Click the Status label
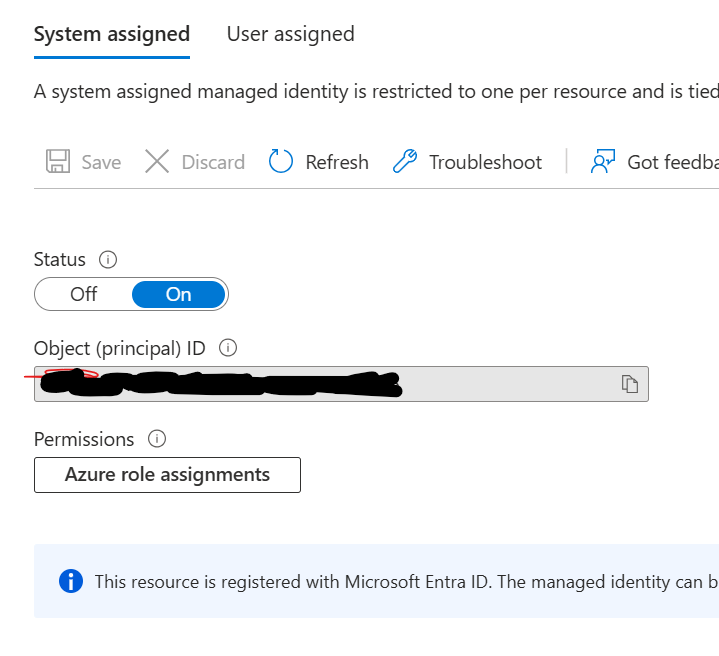 coord(60,260)
